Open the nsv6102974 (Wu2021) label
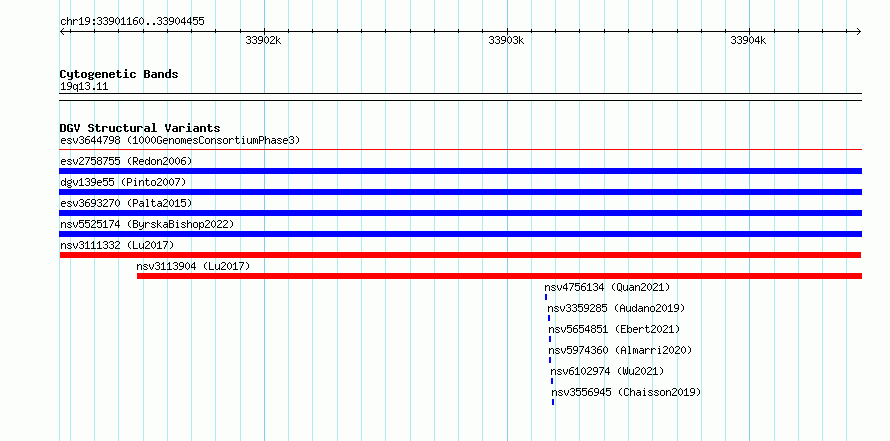 pos(607,371)
